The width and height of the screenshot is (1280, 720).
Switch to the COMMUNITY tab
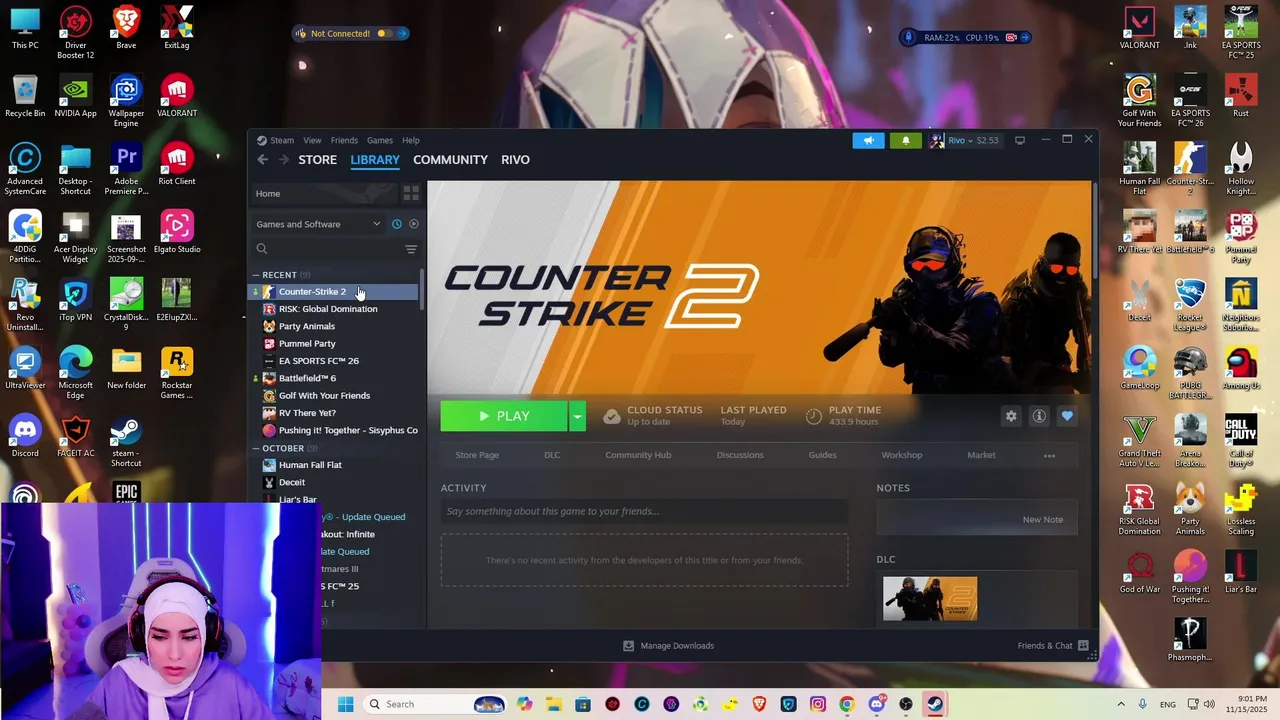tap(450, 160)
